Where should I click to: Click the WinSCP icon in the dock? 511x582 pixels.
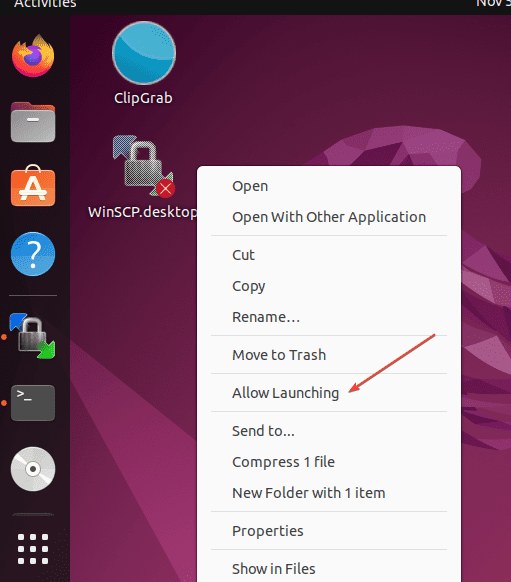(x=32, y=336)
